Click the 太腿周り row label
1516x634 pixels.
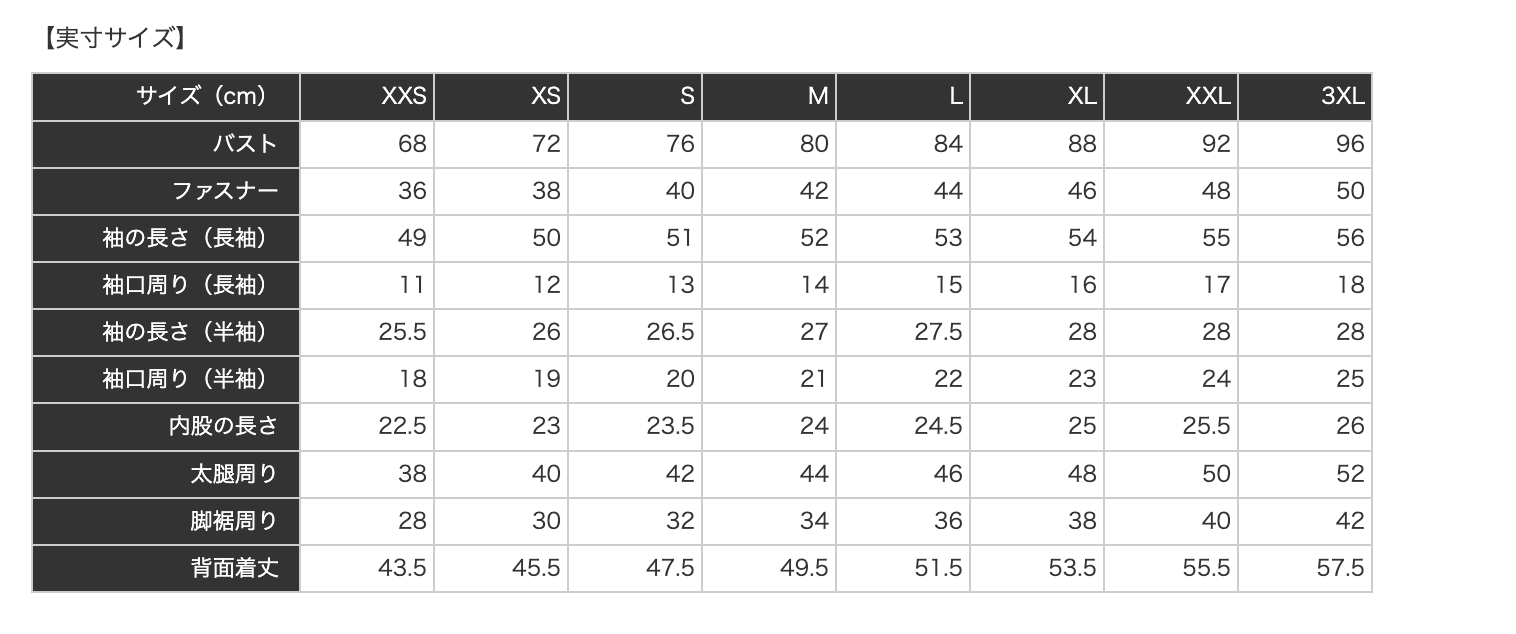234,474
